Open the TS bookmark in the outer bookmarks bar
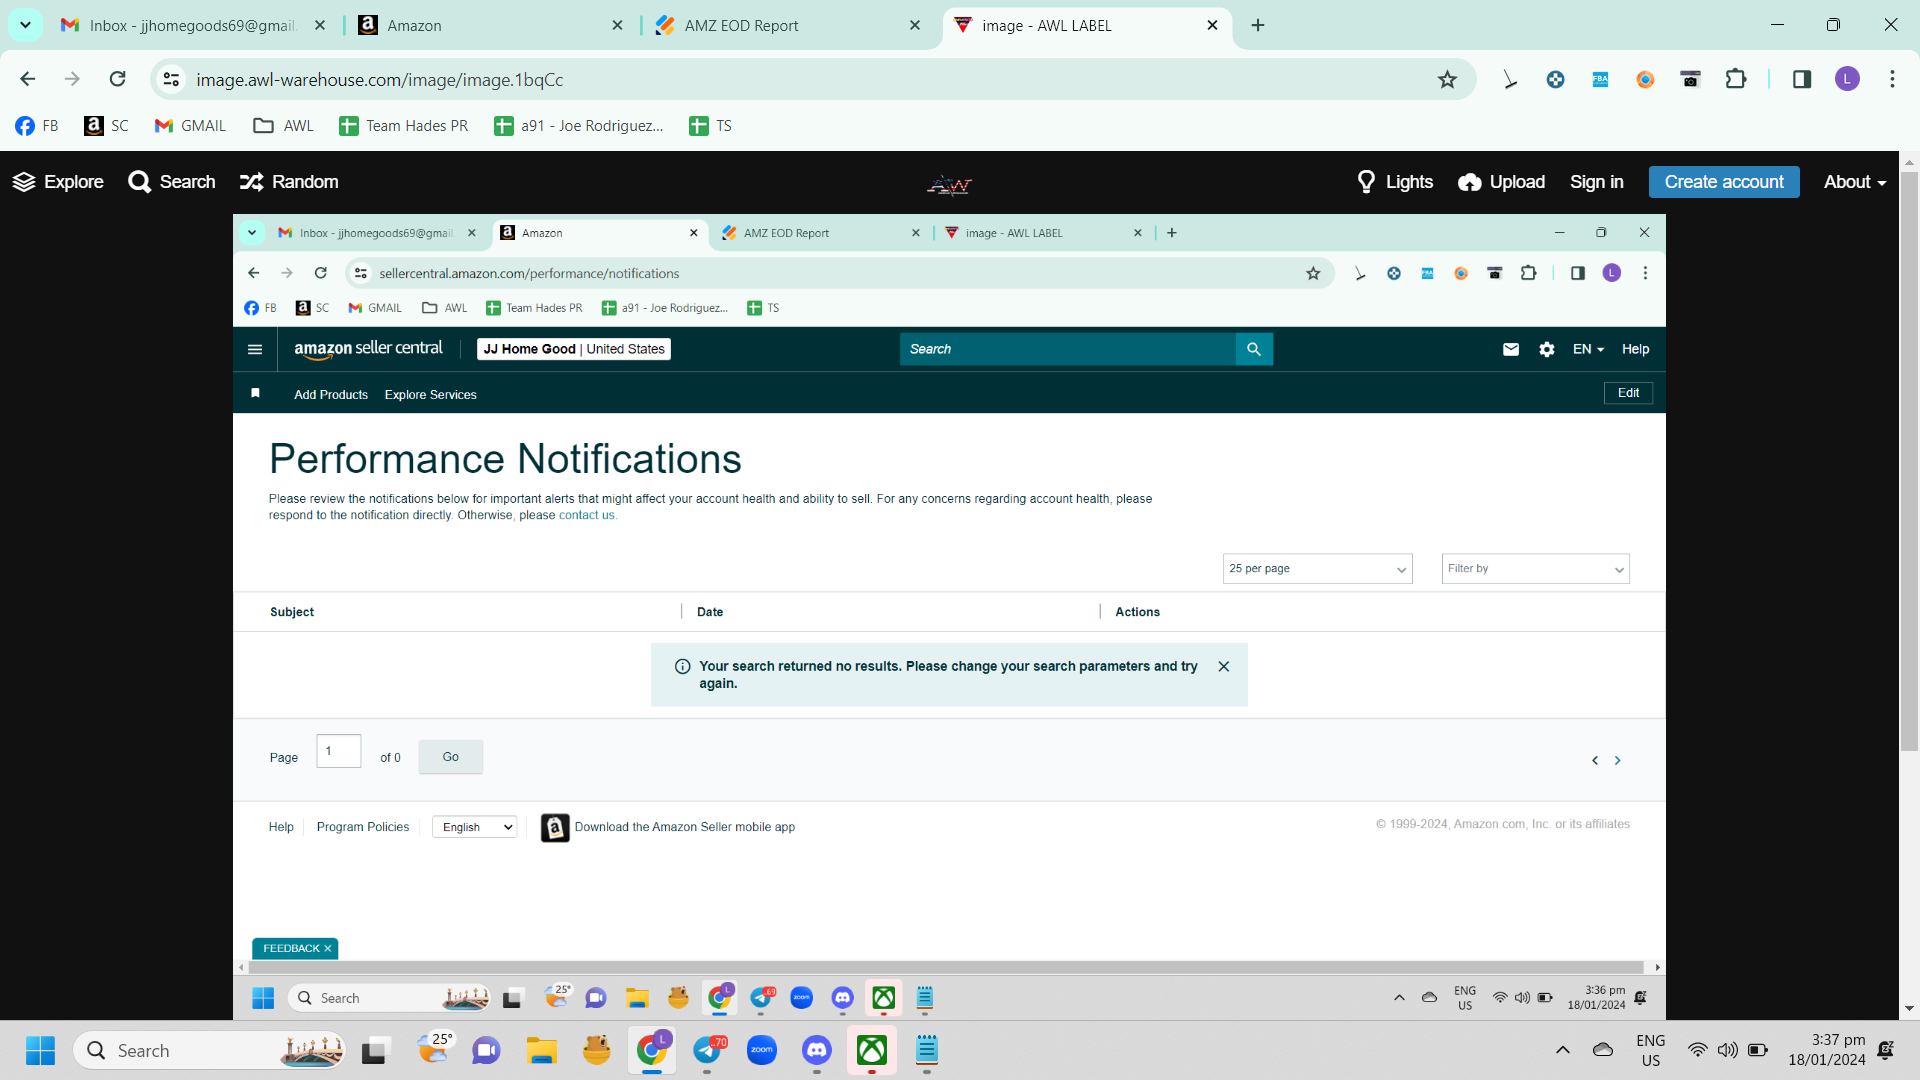The height and width of the screenshot is (1080, 1920). coord(711,126)
